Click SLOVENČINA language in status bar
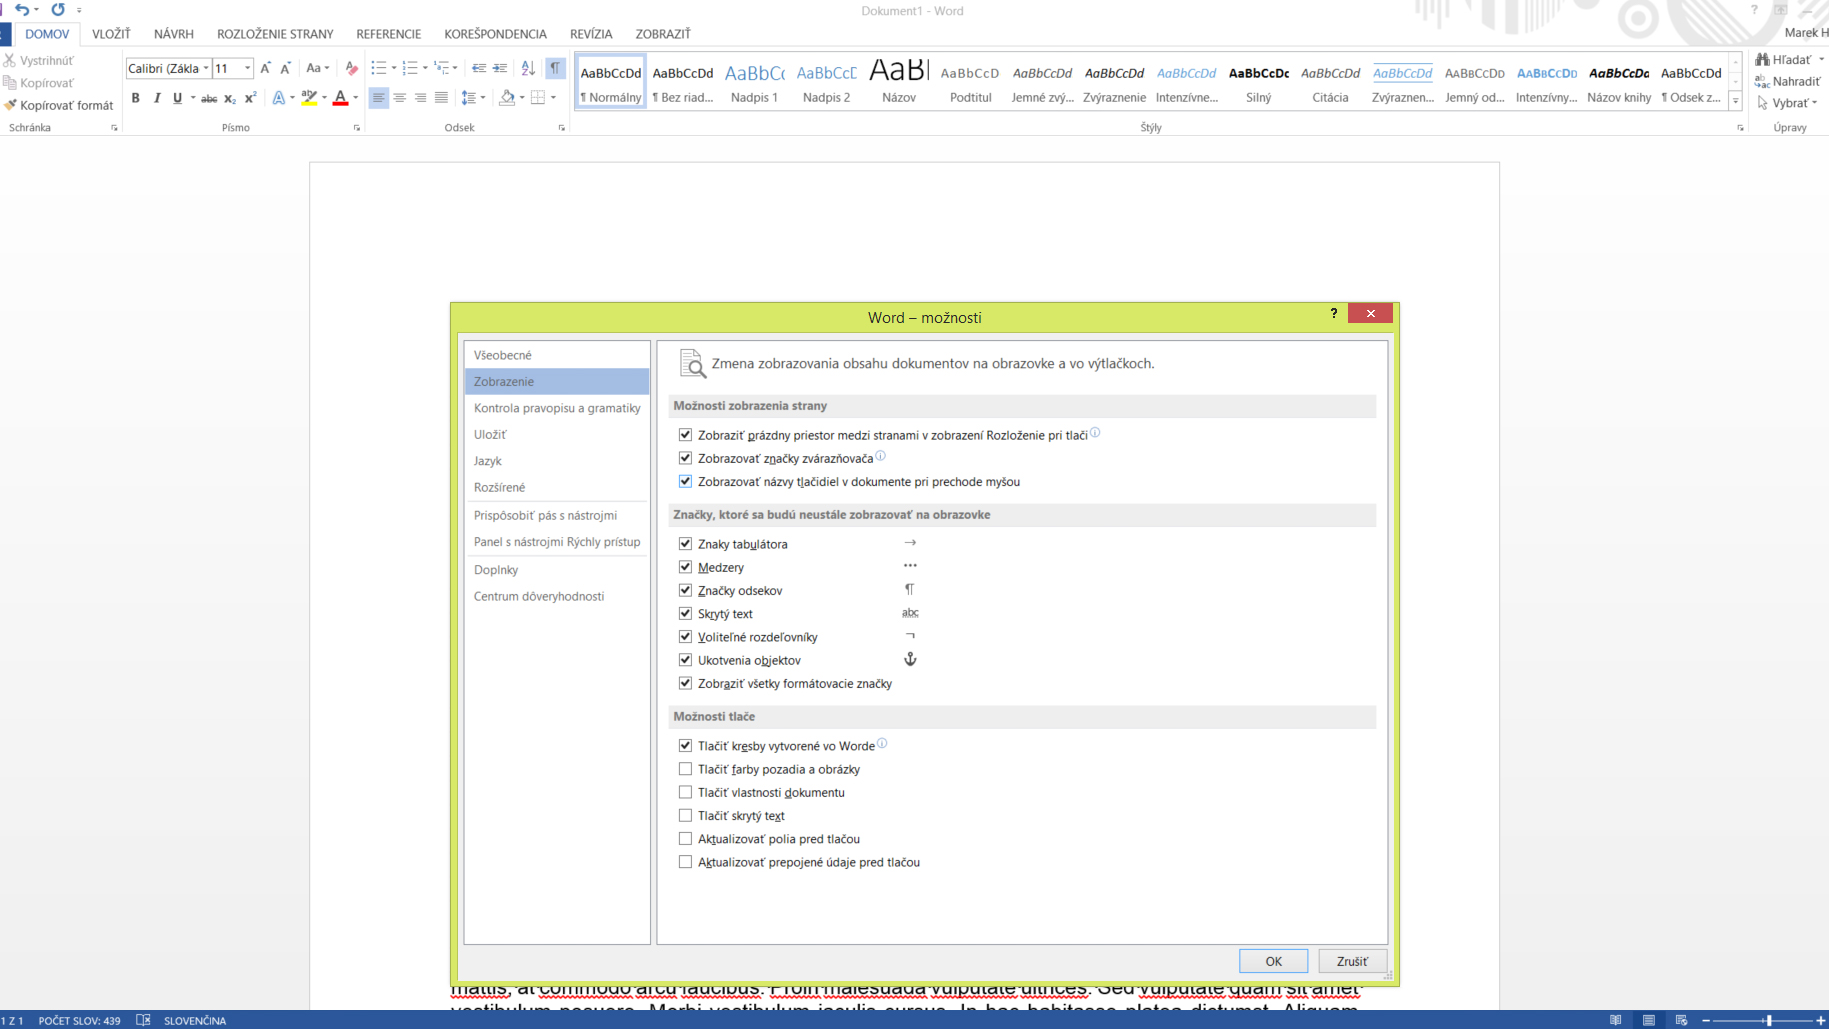This screenshot has width=1829, height=1029. pyautogui.click(x=195, y=1020)
